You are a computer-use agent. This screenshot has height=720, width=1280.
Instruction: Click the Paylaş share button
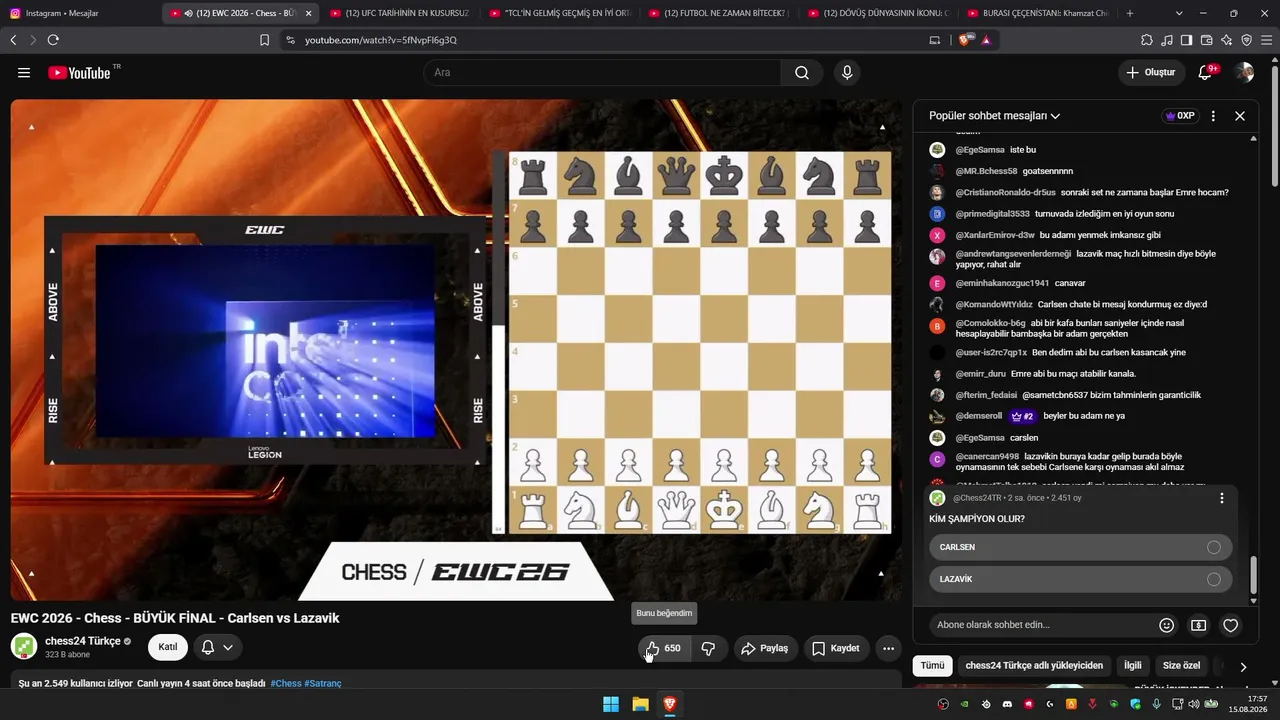pyautogui.click(x=765, y=648)
